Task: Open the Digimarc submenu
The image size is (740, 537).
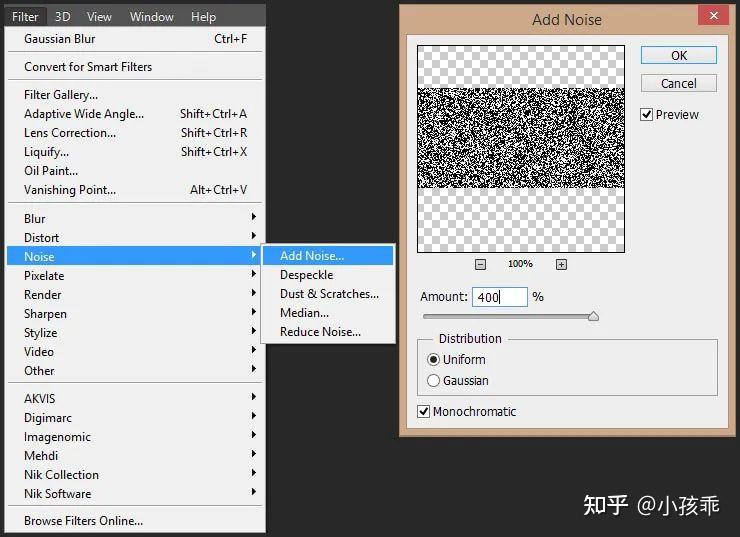Action: (x=135, y=418)
